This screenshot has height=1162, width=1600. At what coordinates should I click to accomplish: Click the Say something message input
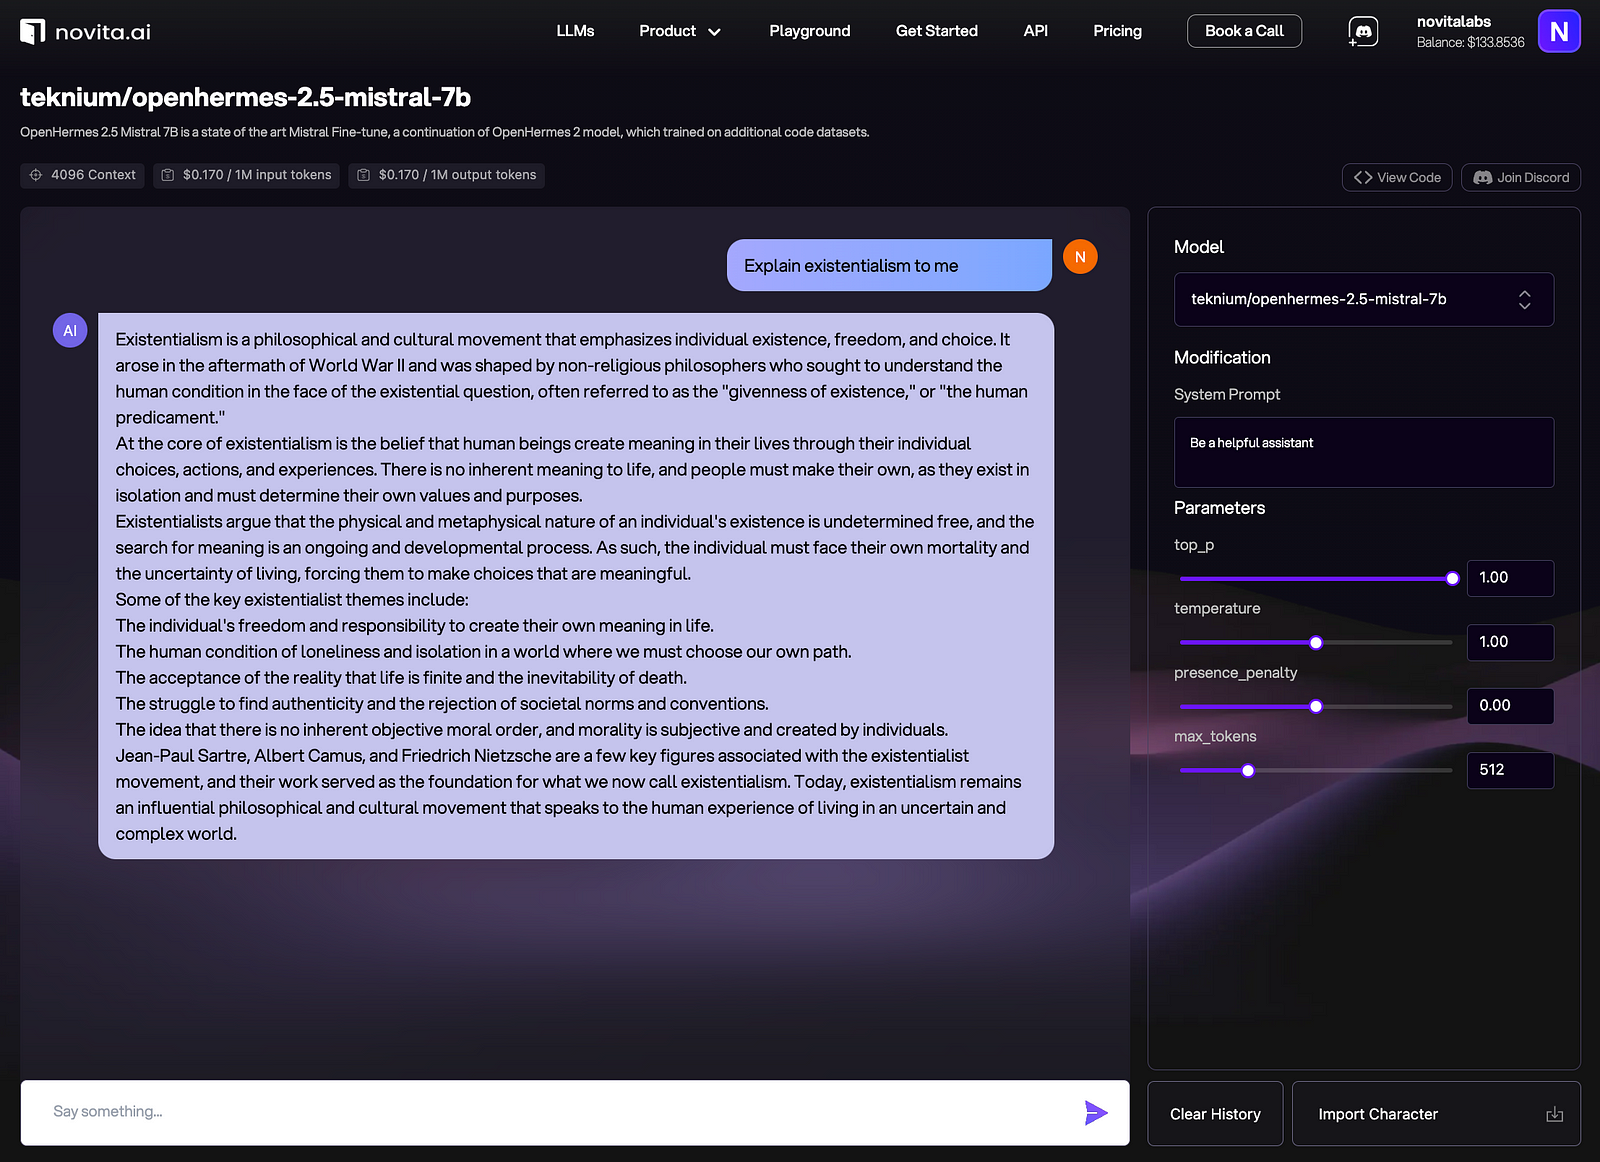coord(575,1112)
